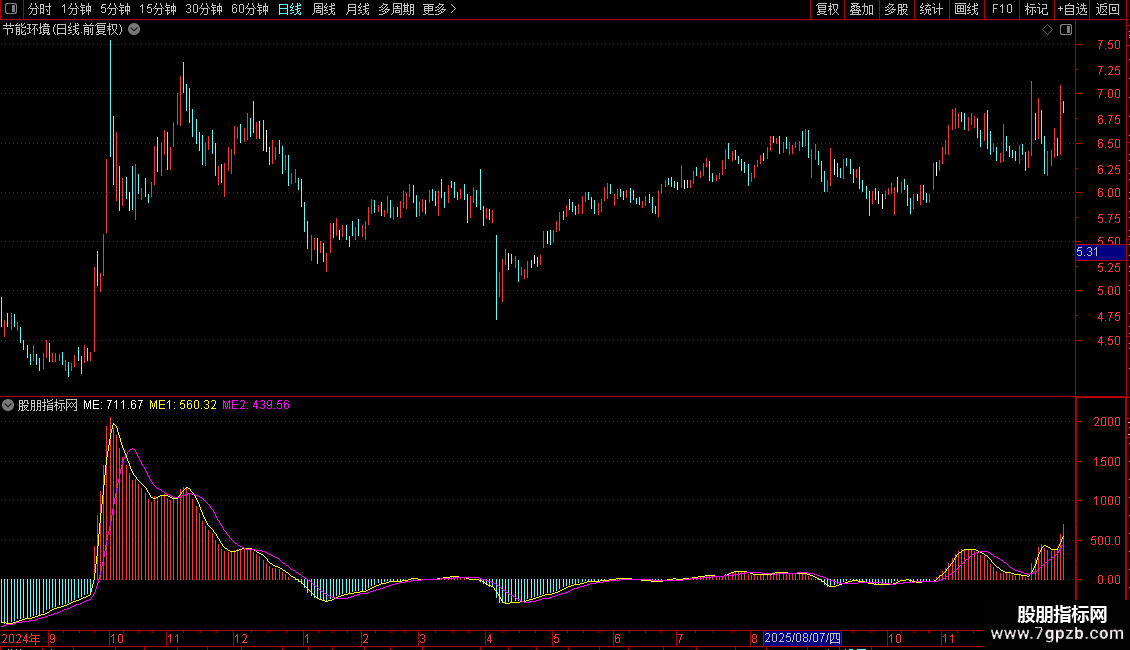Open dropdown beside 股朋指标网 indicator name
Viewport: 1130px width, 650px height.
tap(8, 405)
